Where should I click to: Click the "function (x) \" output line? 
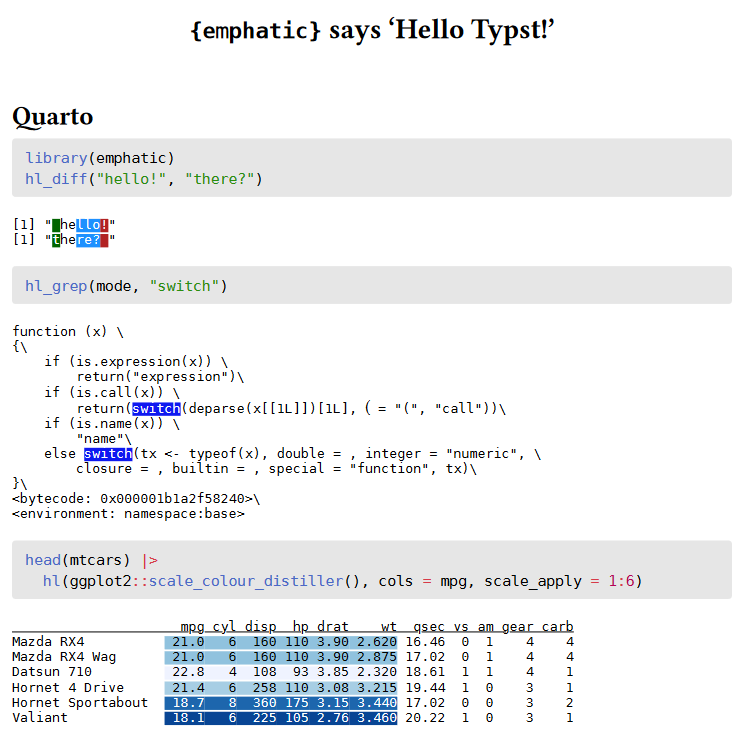click(x=68, y=331)
